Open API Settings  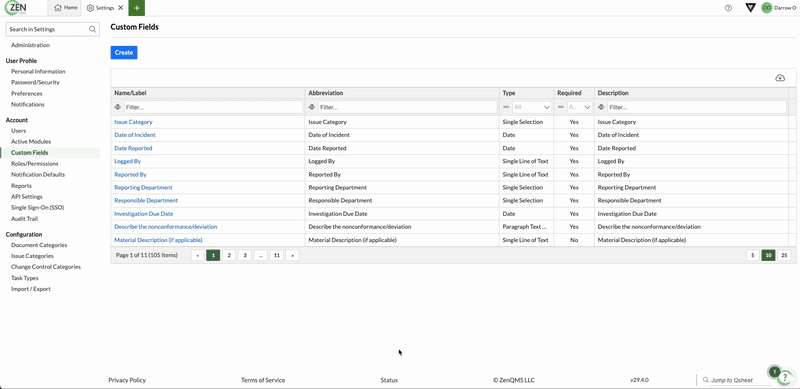[27, 197]
